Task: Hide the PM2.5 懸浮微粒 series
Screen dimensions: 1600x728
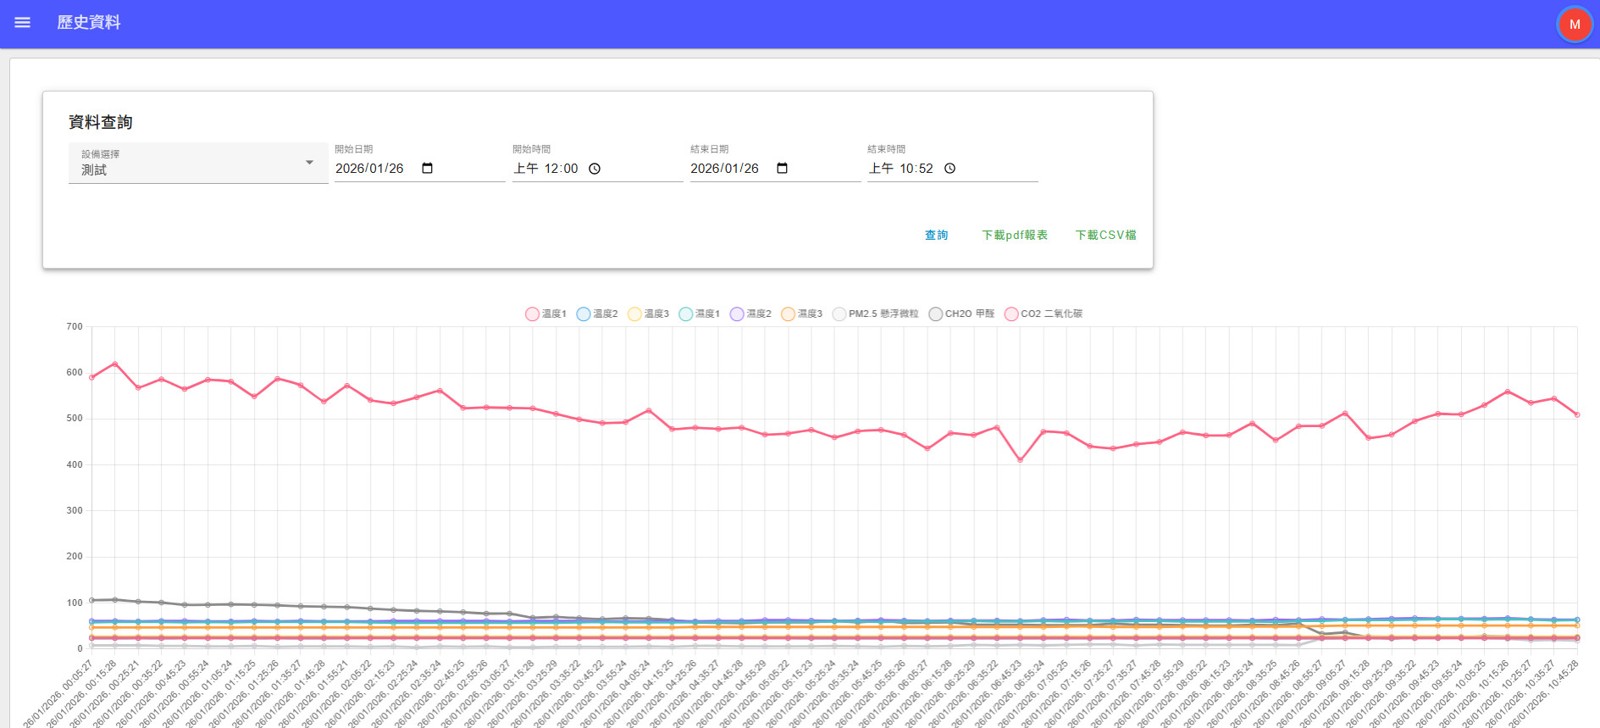Action: click(875, 314)
